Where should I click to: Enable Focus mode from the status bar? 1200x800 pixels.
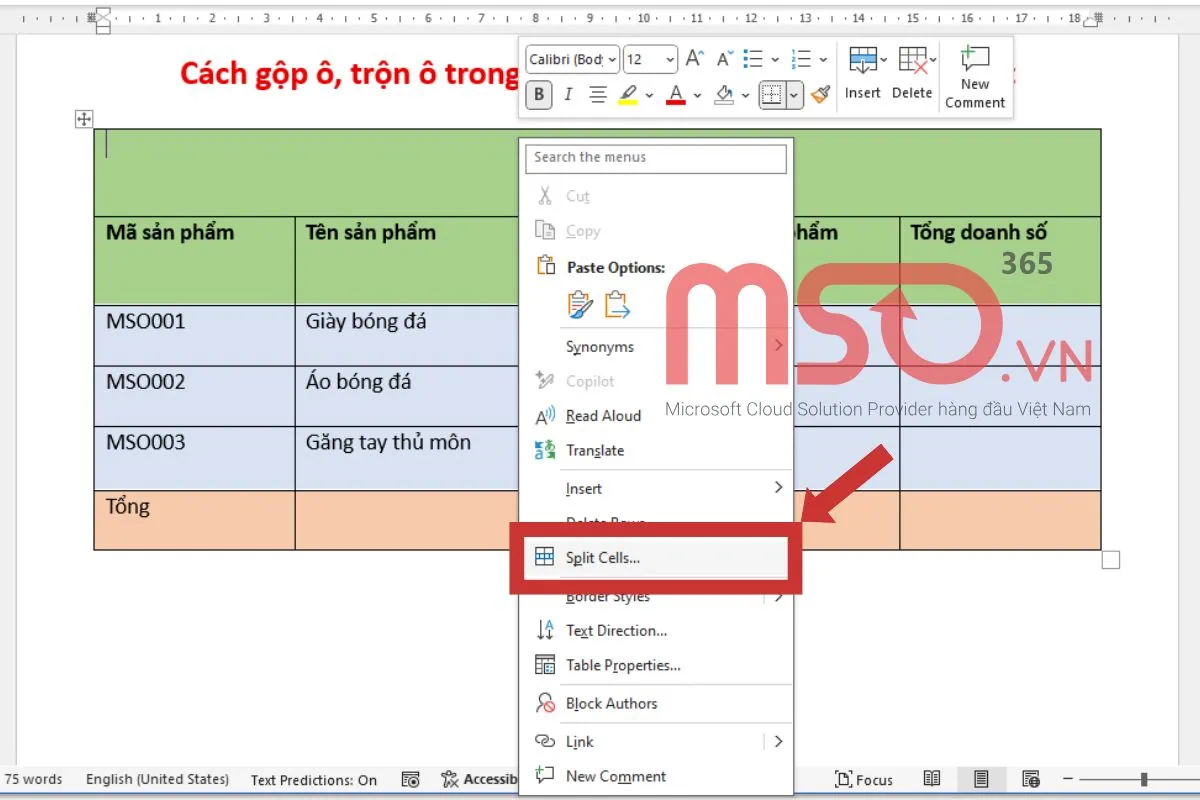[864, 779]
